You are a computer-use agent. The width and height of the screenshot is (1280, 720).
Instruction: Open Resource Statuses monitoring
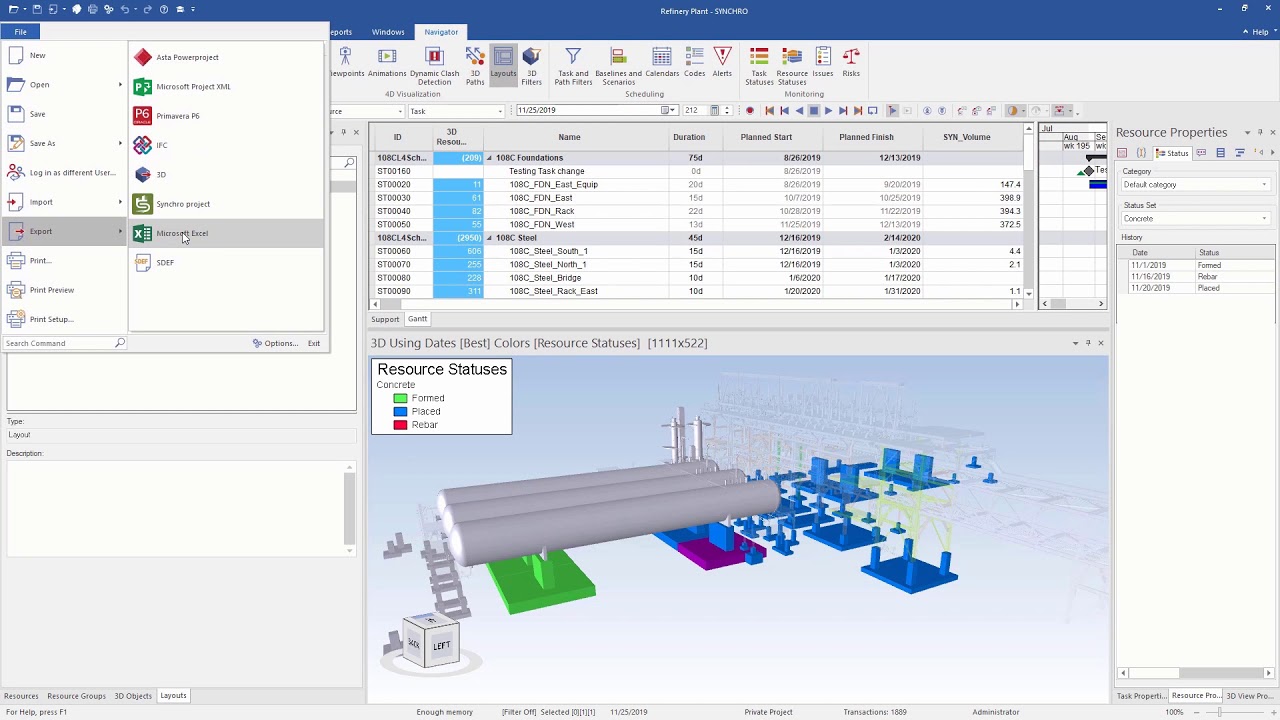pyautogui.click(x=792, y=66)
